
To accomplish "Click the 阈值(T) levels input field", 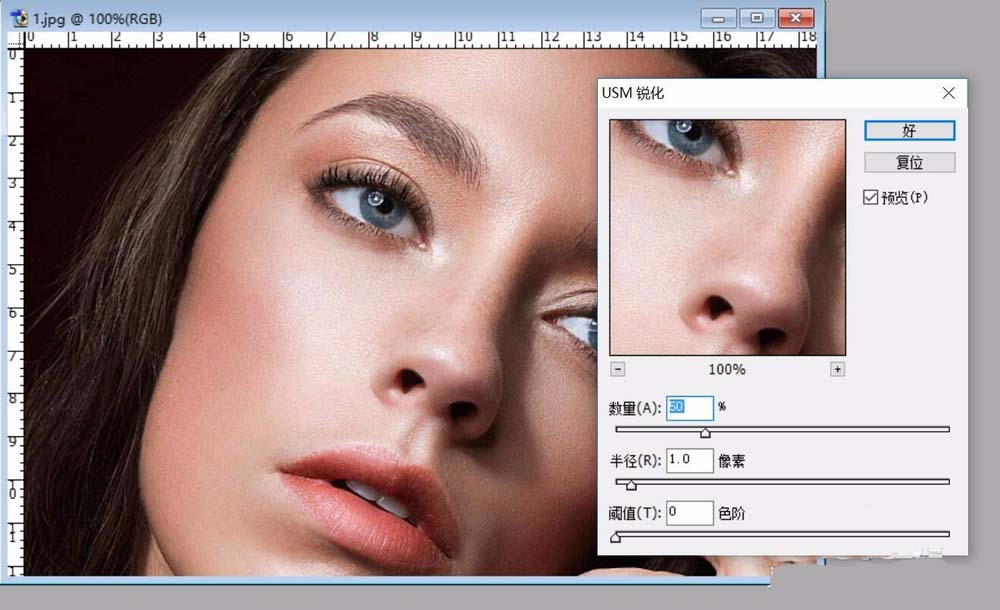I will pyautogui.click(x=688, y=513).
